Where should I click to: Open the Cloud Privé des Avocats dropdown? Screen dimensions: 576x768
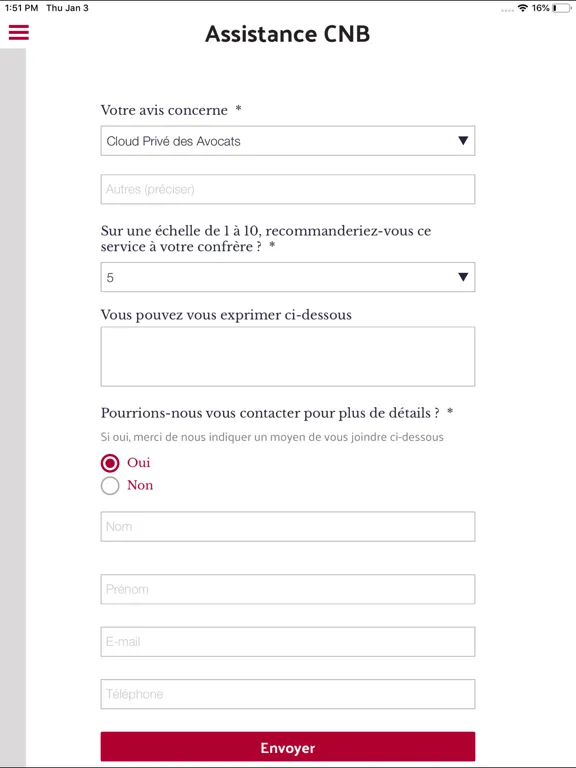click(288, 141)
